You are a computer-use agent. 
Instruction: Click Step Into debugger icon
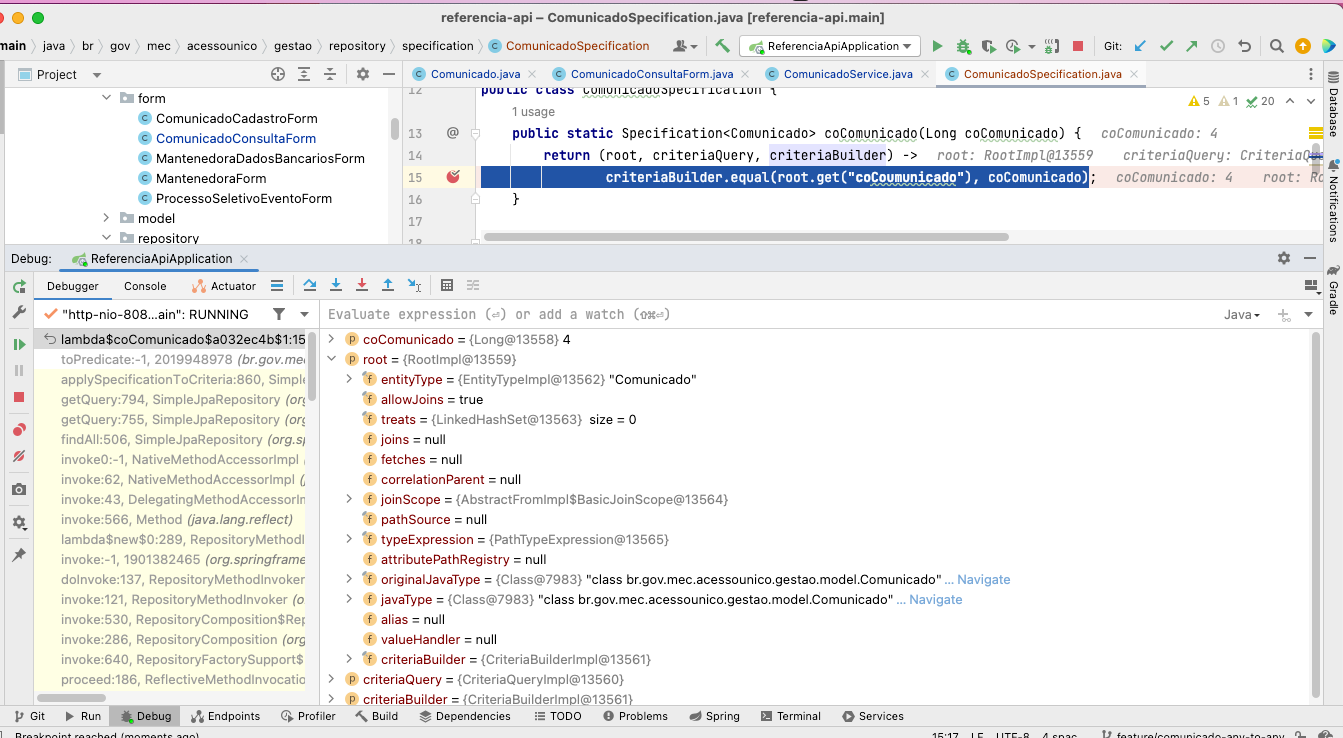336,286
